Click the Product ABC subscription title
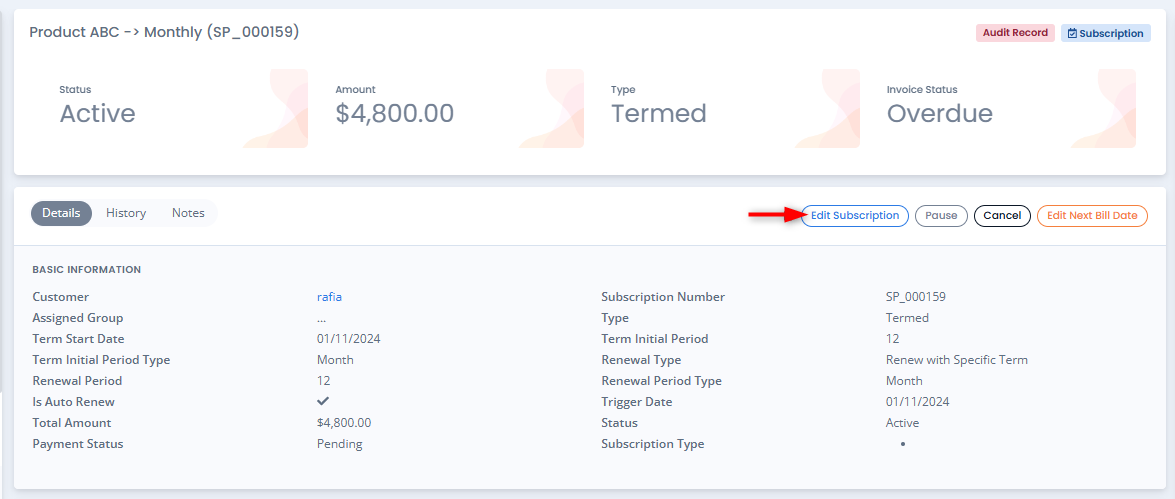Image resolution: width=1175 pixels, height=499 pixels. coord(164,32)
